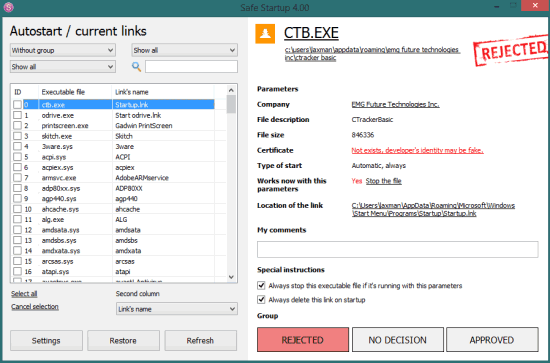Click the list's vertical scrollbar thumb
Screen dimensions: 550x363
click(231, 104)
